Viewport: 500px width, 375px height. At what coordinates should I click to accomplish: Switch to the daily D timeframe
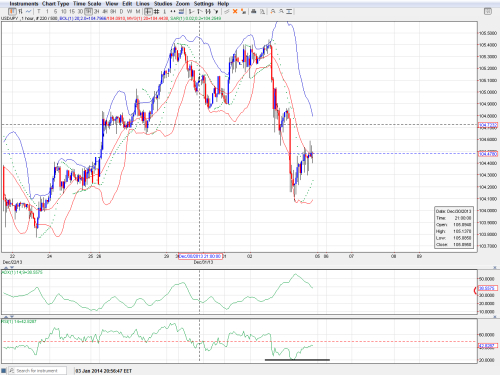pos(121,11)
